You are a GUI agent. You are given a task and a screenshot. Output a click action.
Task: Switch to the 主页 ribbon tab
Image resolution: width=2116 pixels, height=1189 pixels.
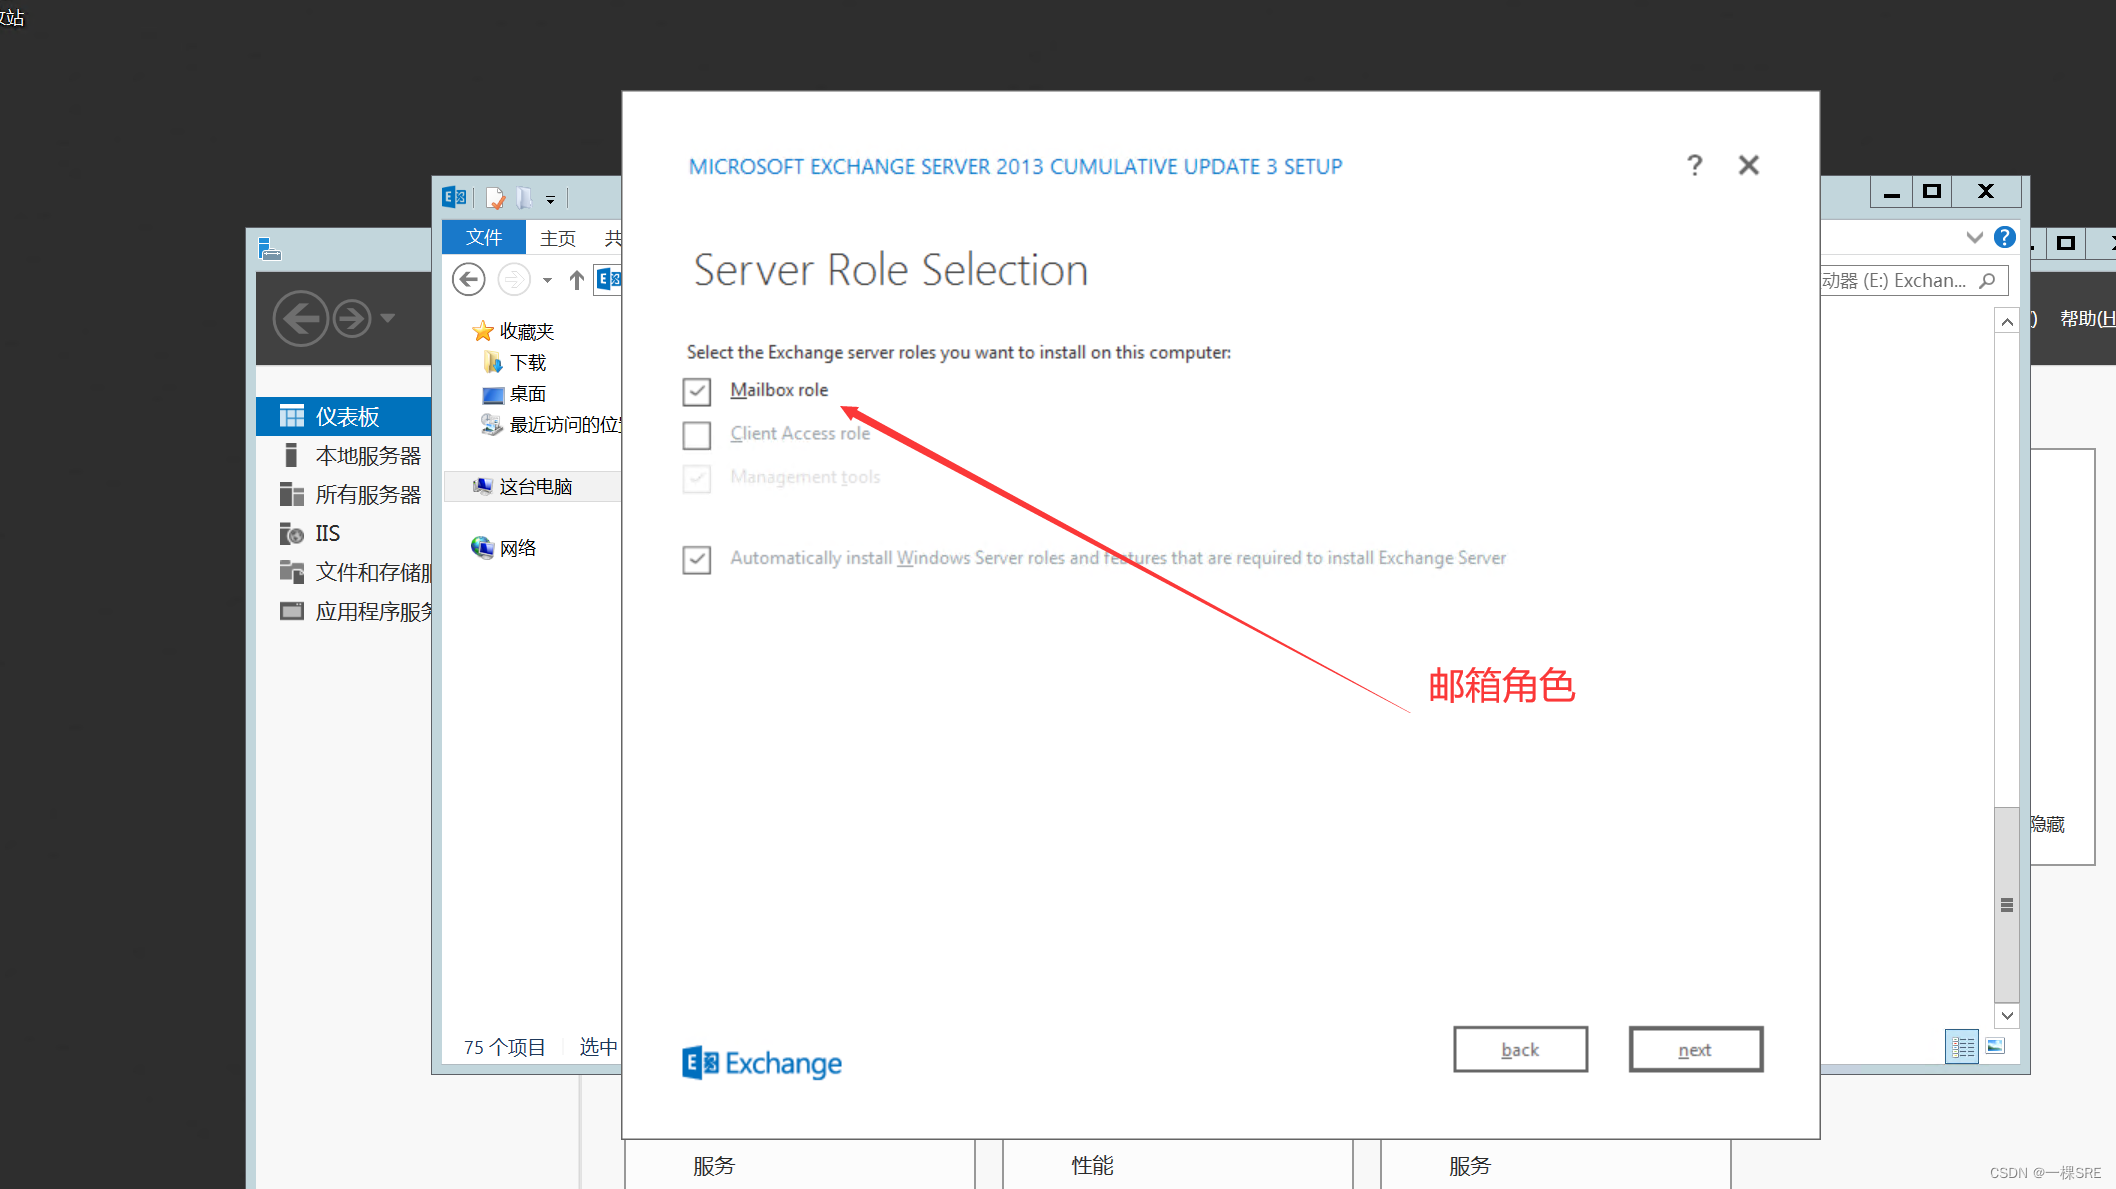coord(557,238)
